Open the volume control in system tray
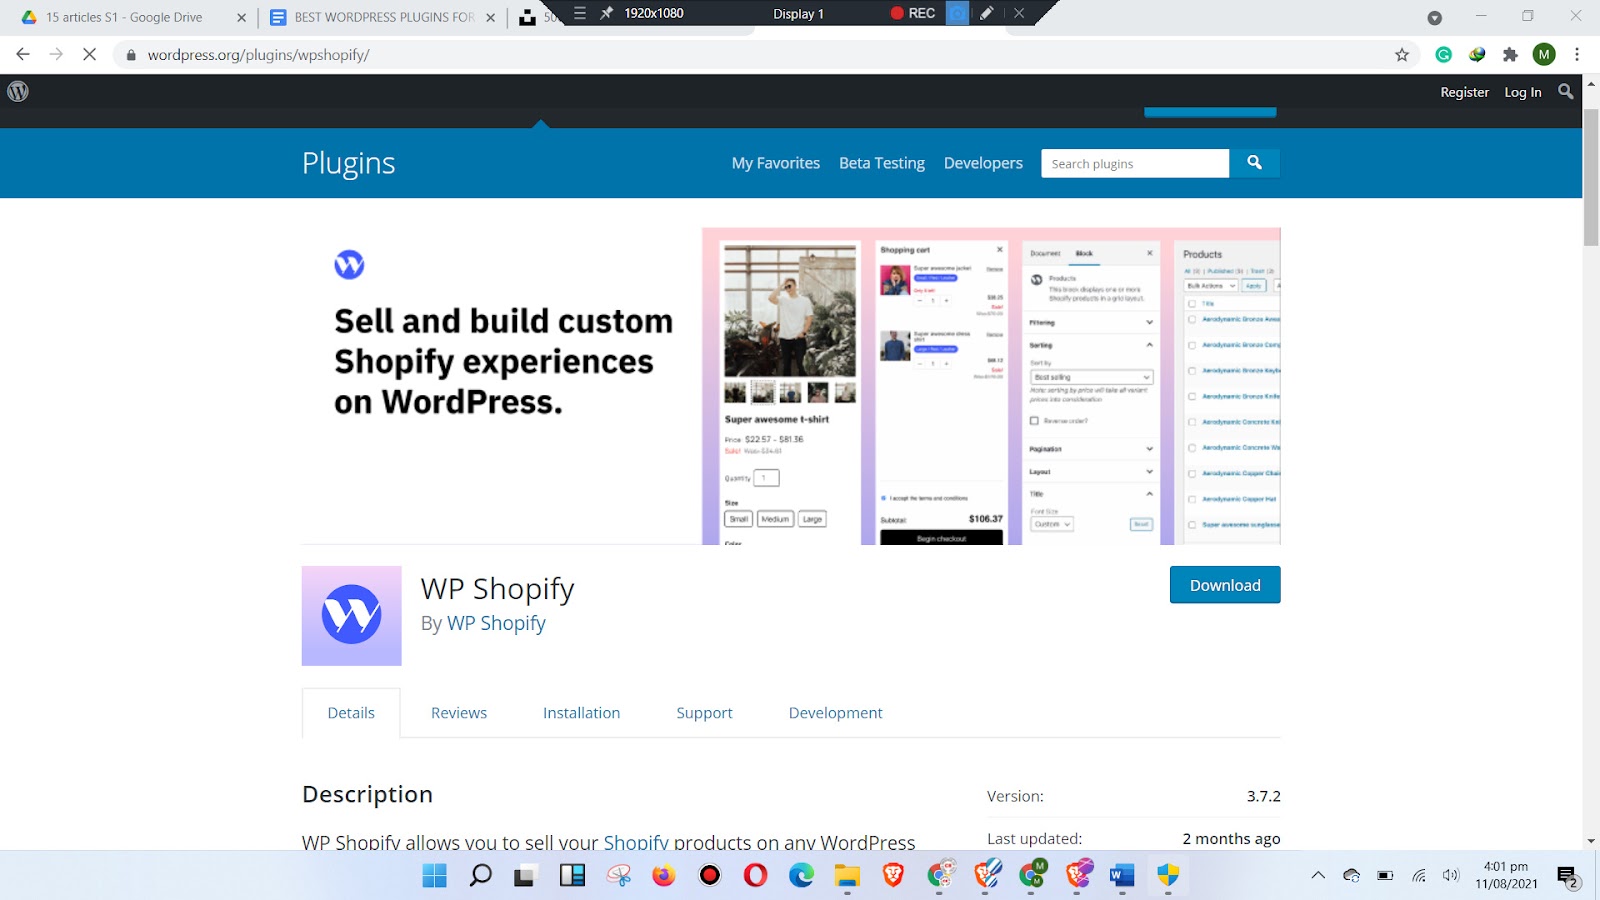Screen dimensions: 1600x900 click(x=1451, y=876)
